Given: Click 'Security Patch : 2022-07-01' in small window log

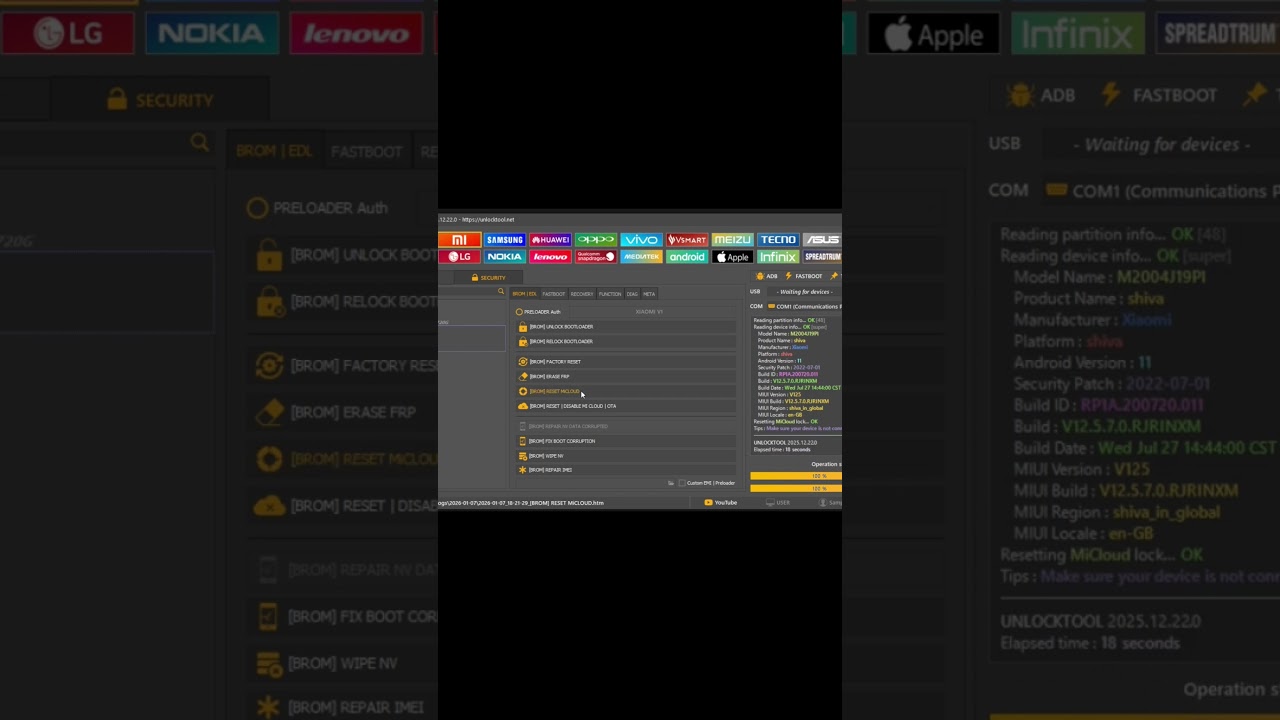Looking at the screenshot, I should (x=789, y=368).
